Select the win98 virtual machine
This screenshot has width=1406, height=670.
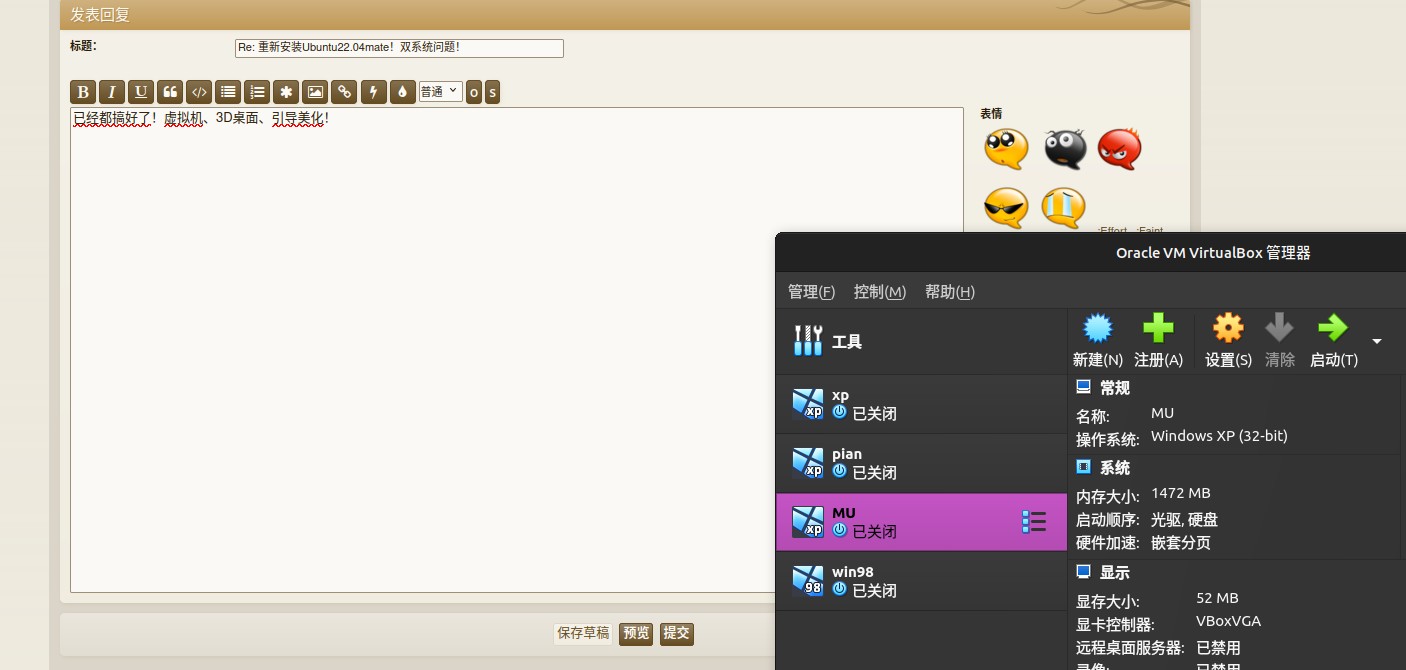pos(921,581)
